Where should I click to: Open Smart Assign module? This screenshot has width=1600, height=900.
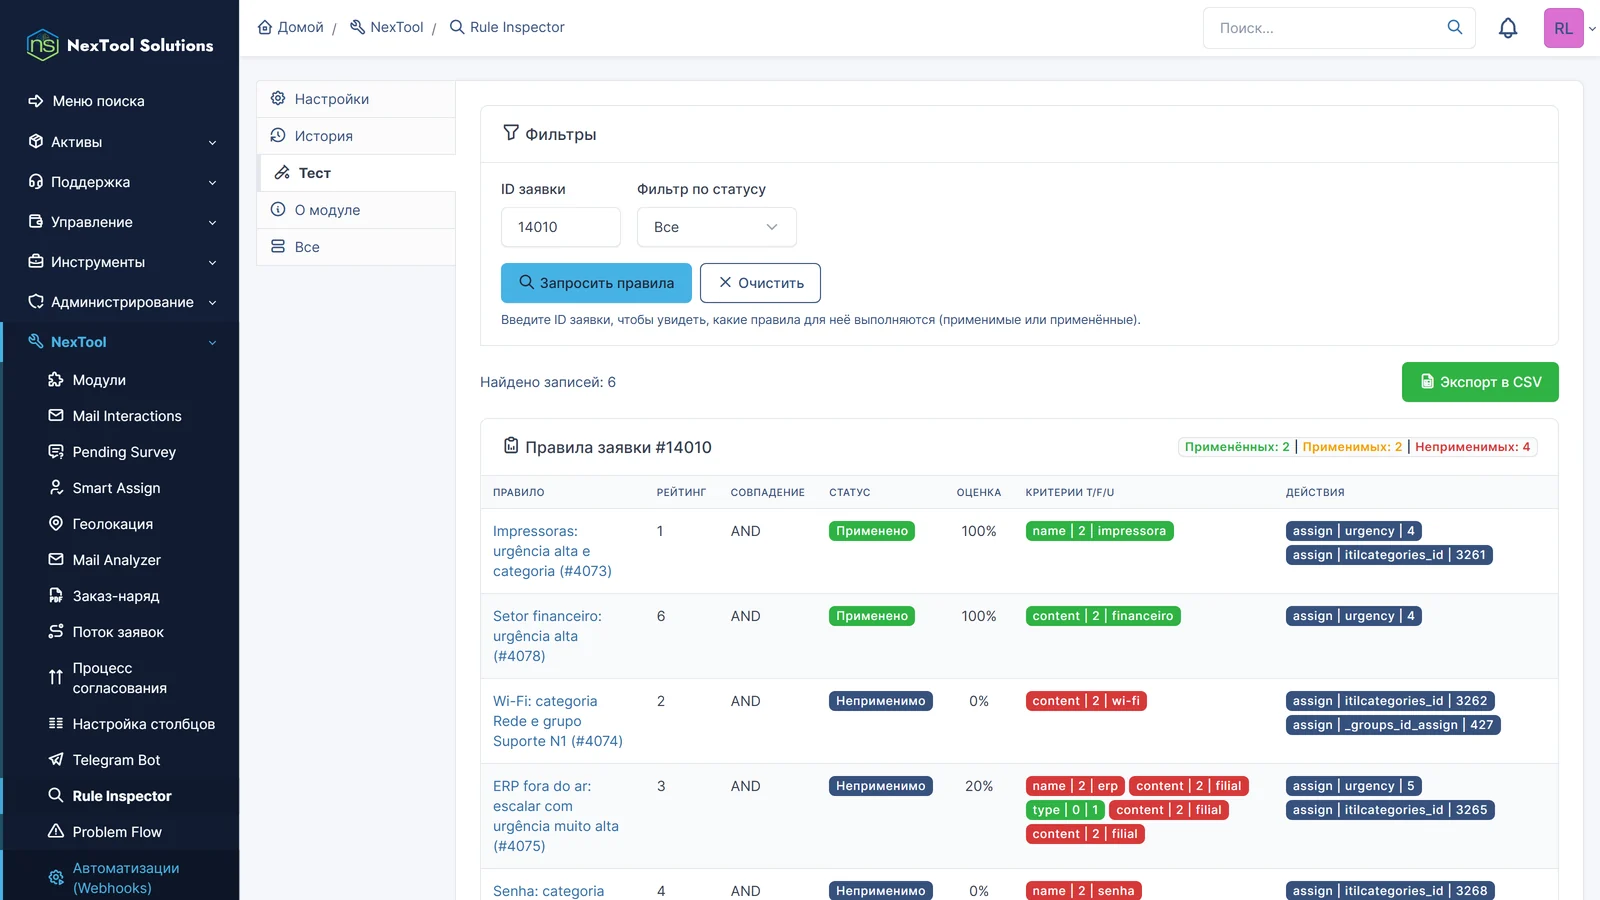tap(116, 488)
